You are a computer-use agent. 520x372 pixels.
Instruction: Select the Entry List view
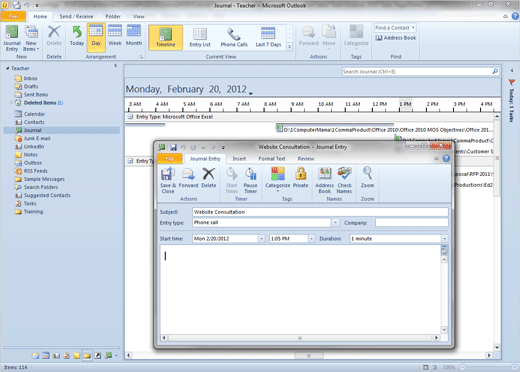[200, 37]
